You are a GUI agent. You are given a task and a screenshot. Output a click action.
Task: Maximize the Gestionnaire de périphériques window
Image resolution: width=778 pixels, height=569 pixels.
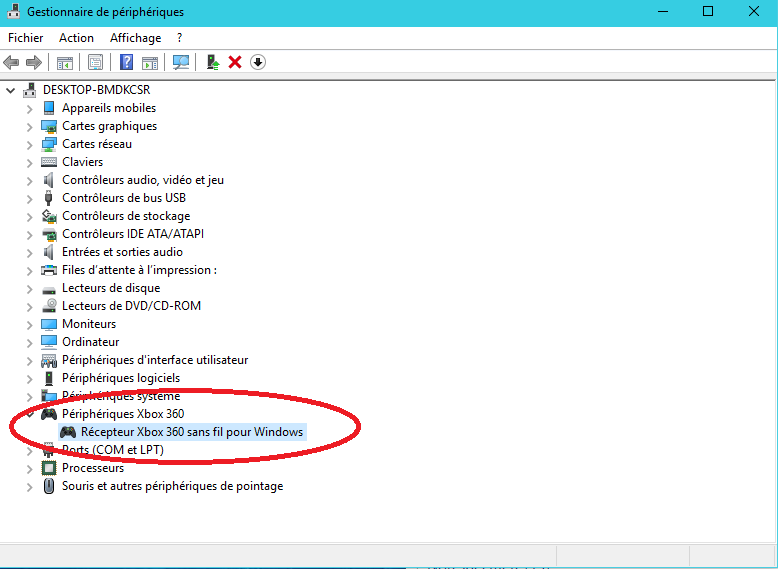tap(708, 11)
